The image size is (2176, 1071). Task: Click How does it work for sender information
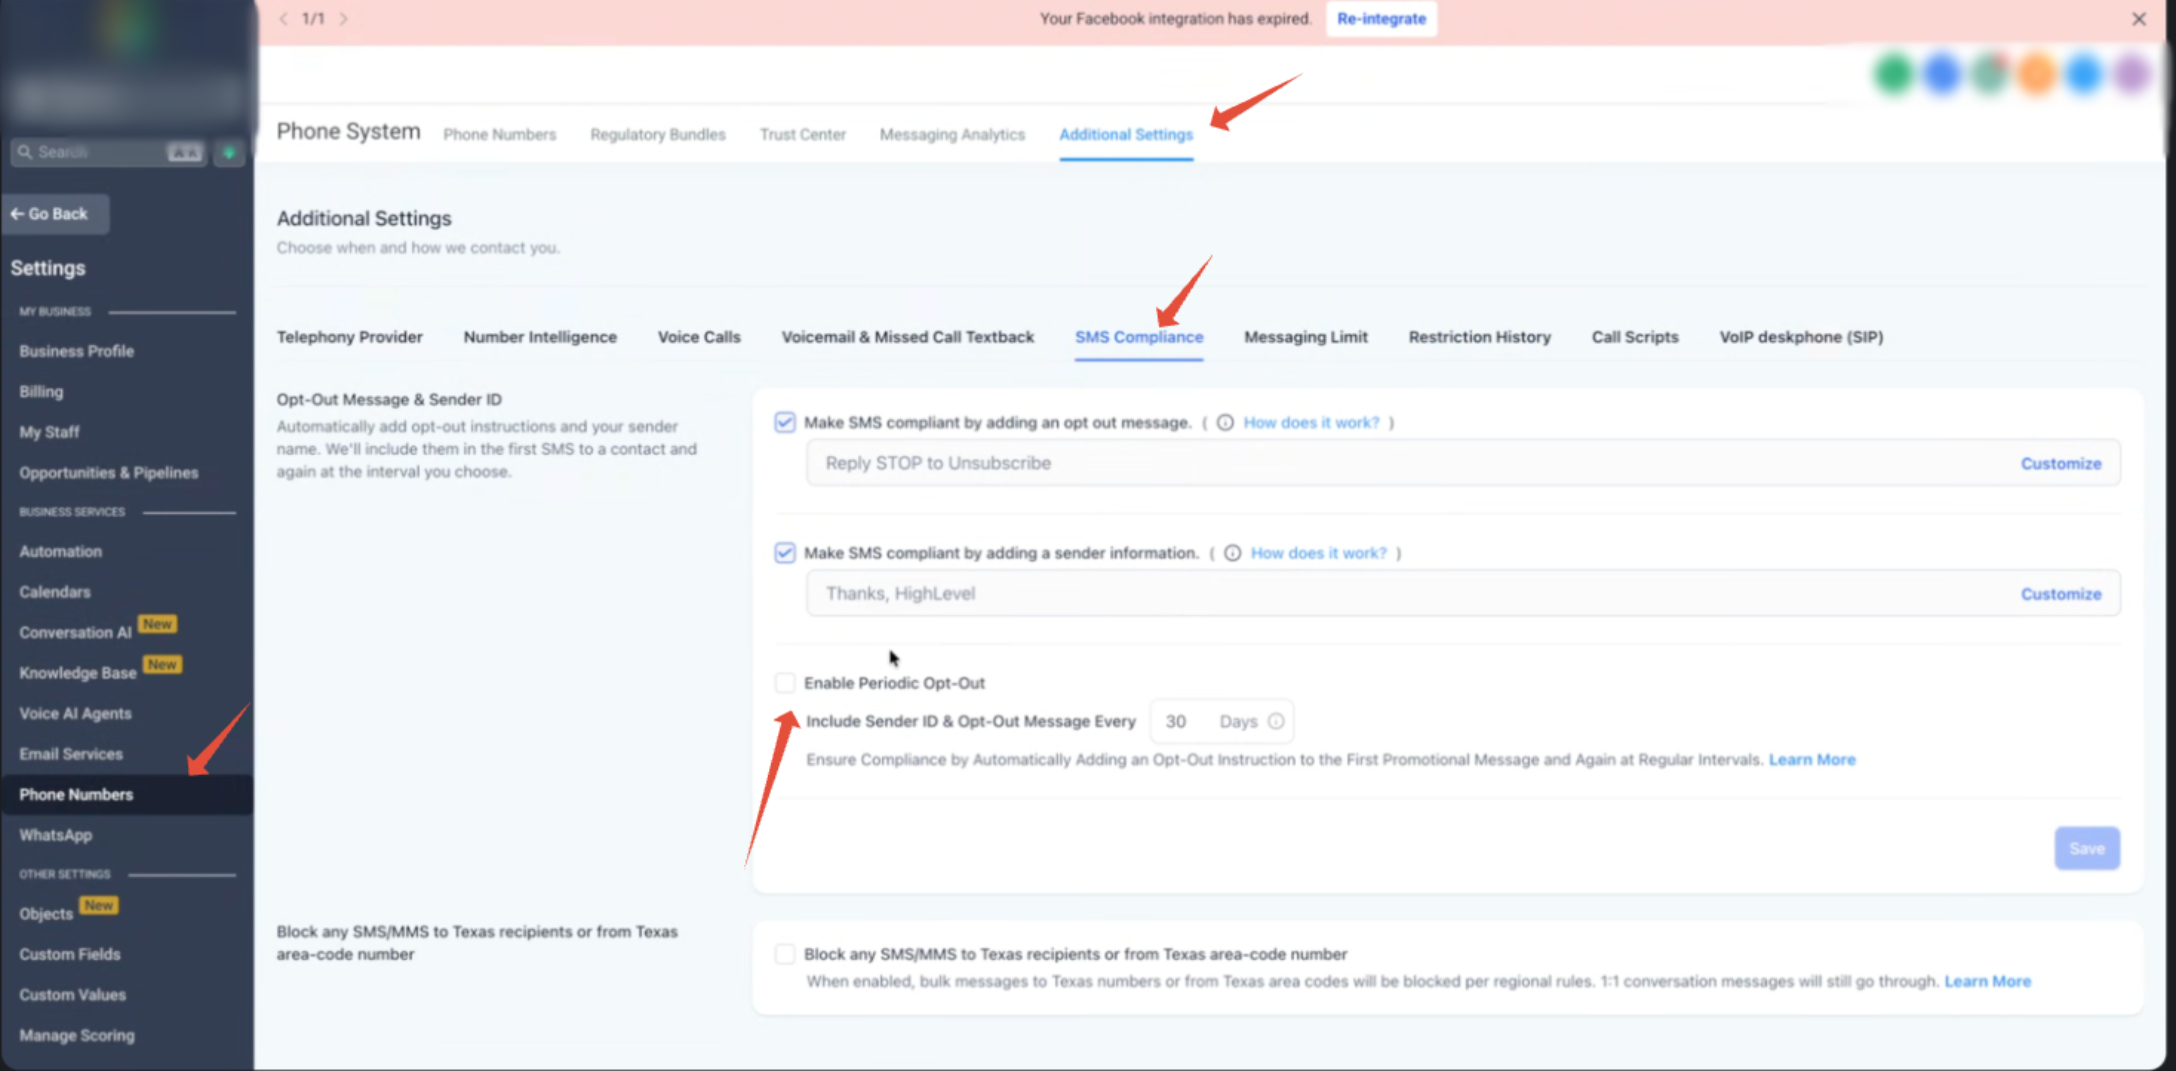pos(1319,553)
